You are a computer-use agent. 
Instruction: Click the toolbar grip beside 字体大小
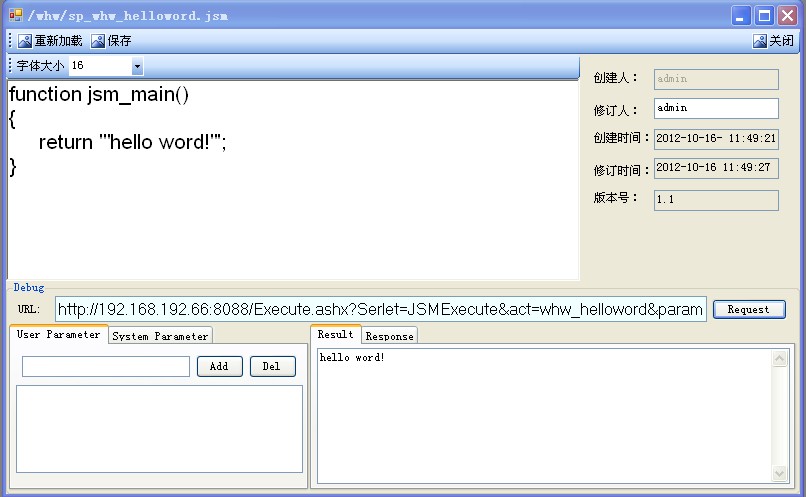[x=10, y=66]
